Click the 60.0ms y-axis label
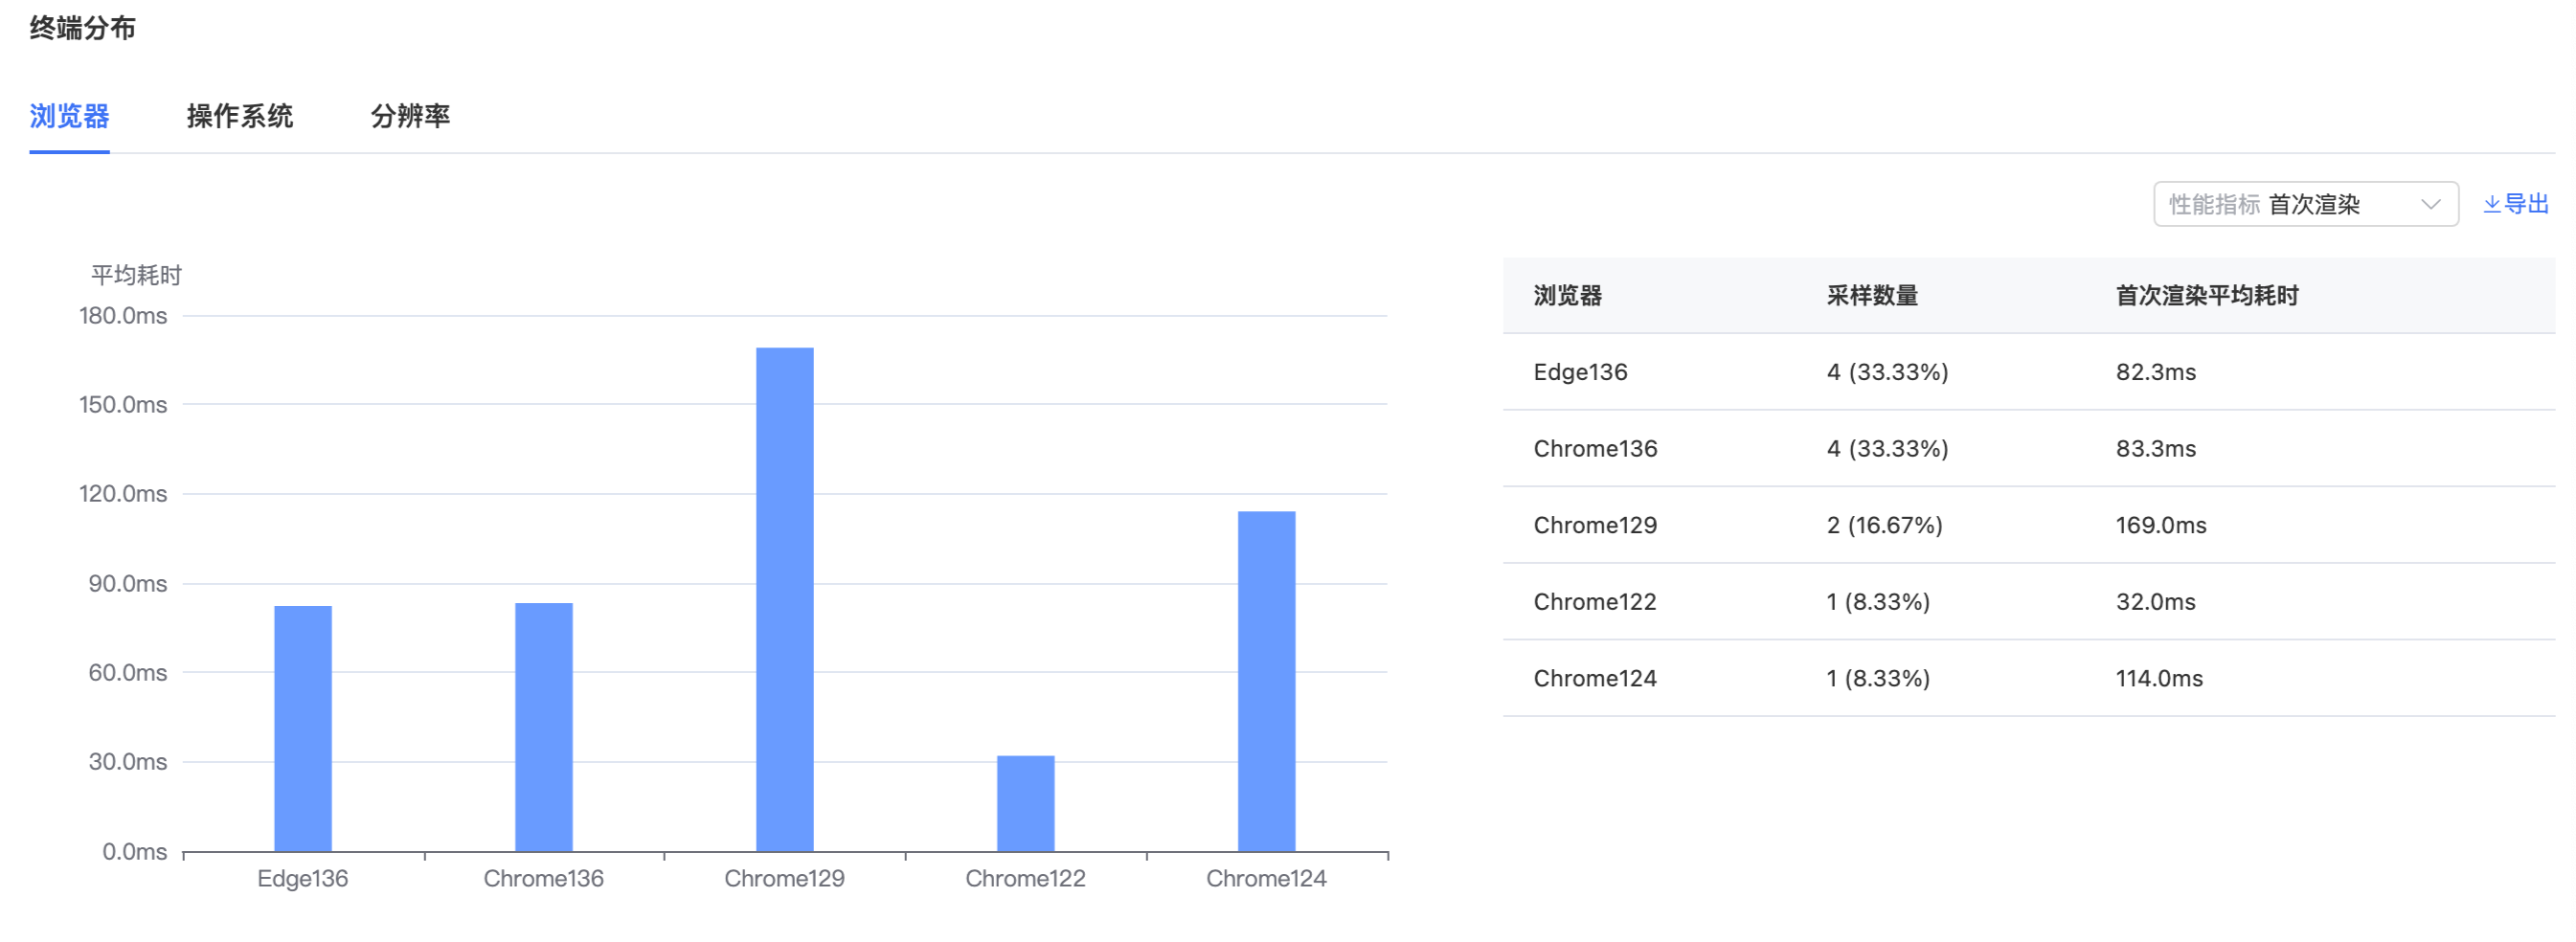Image resolution: width=2576 pixels, height=942 pixels. coord(128,673)
